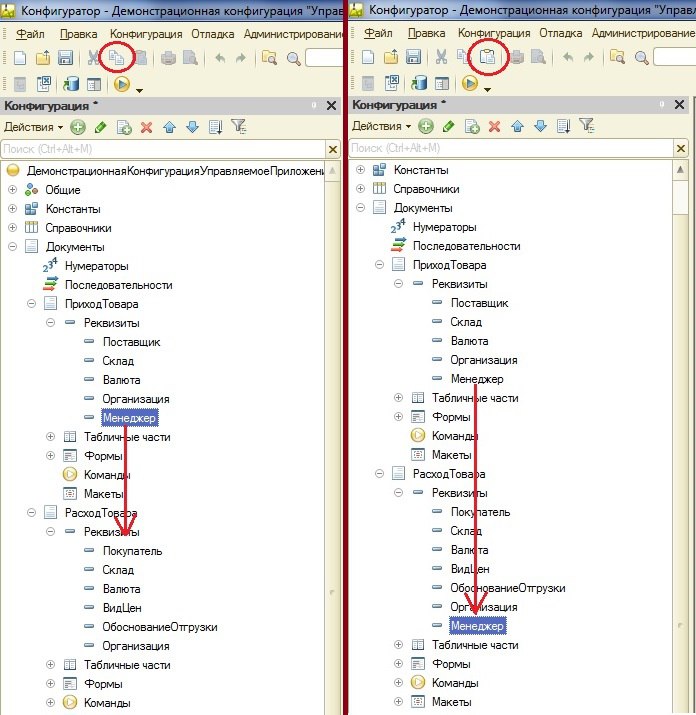Select highlighted Менеджер under РасходТовара in right tree
The image size is (696, 715).
pyautogui.click(x=478, y=626)
